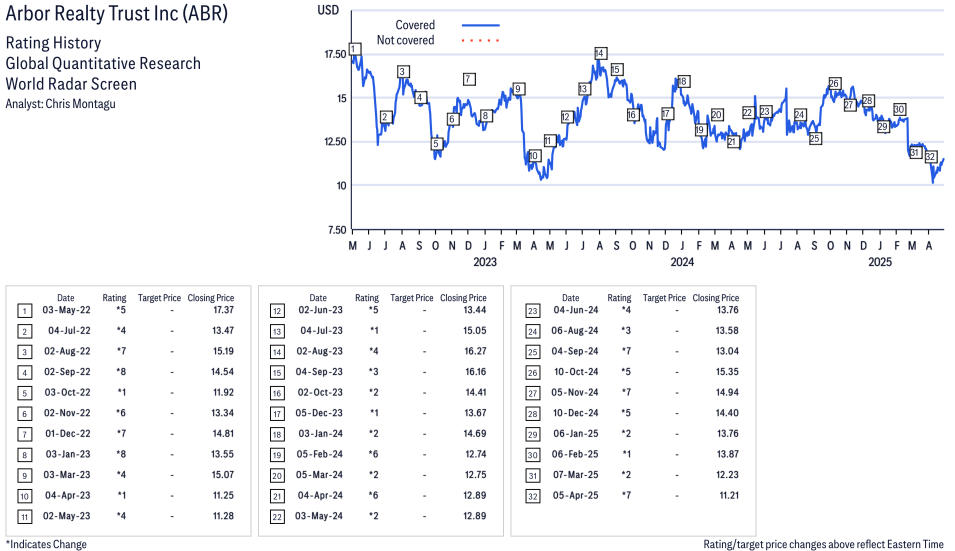This screenshot has width=955, height=551.
Task: Click the USD axis unit label
Action: tap(328, 10)
